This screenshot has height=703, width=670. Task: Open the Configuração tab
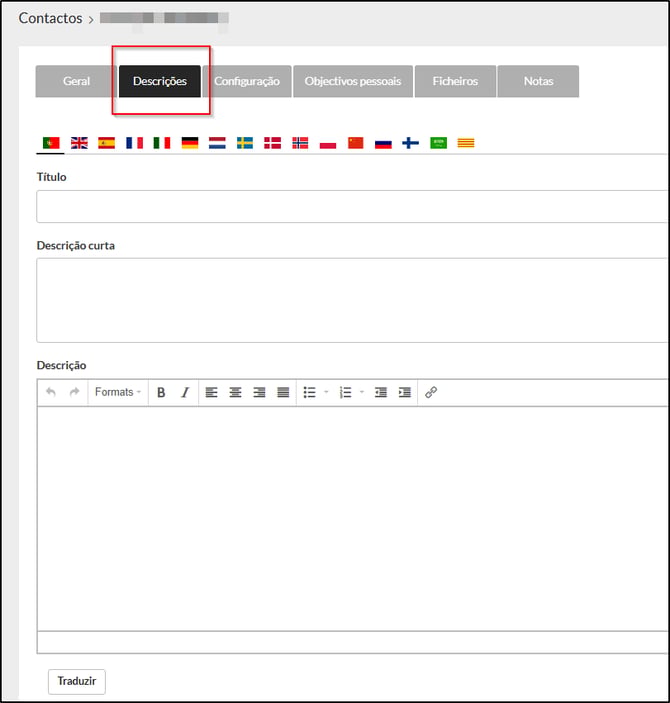[247, 82]
